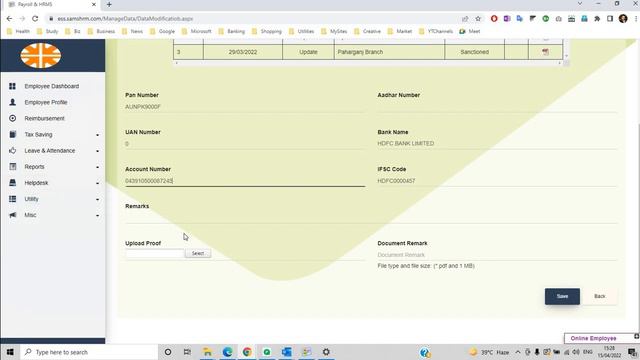Click the Document Remark field
The image size is (640, 360).
click(x=497, y=255)
